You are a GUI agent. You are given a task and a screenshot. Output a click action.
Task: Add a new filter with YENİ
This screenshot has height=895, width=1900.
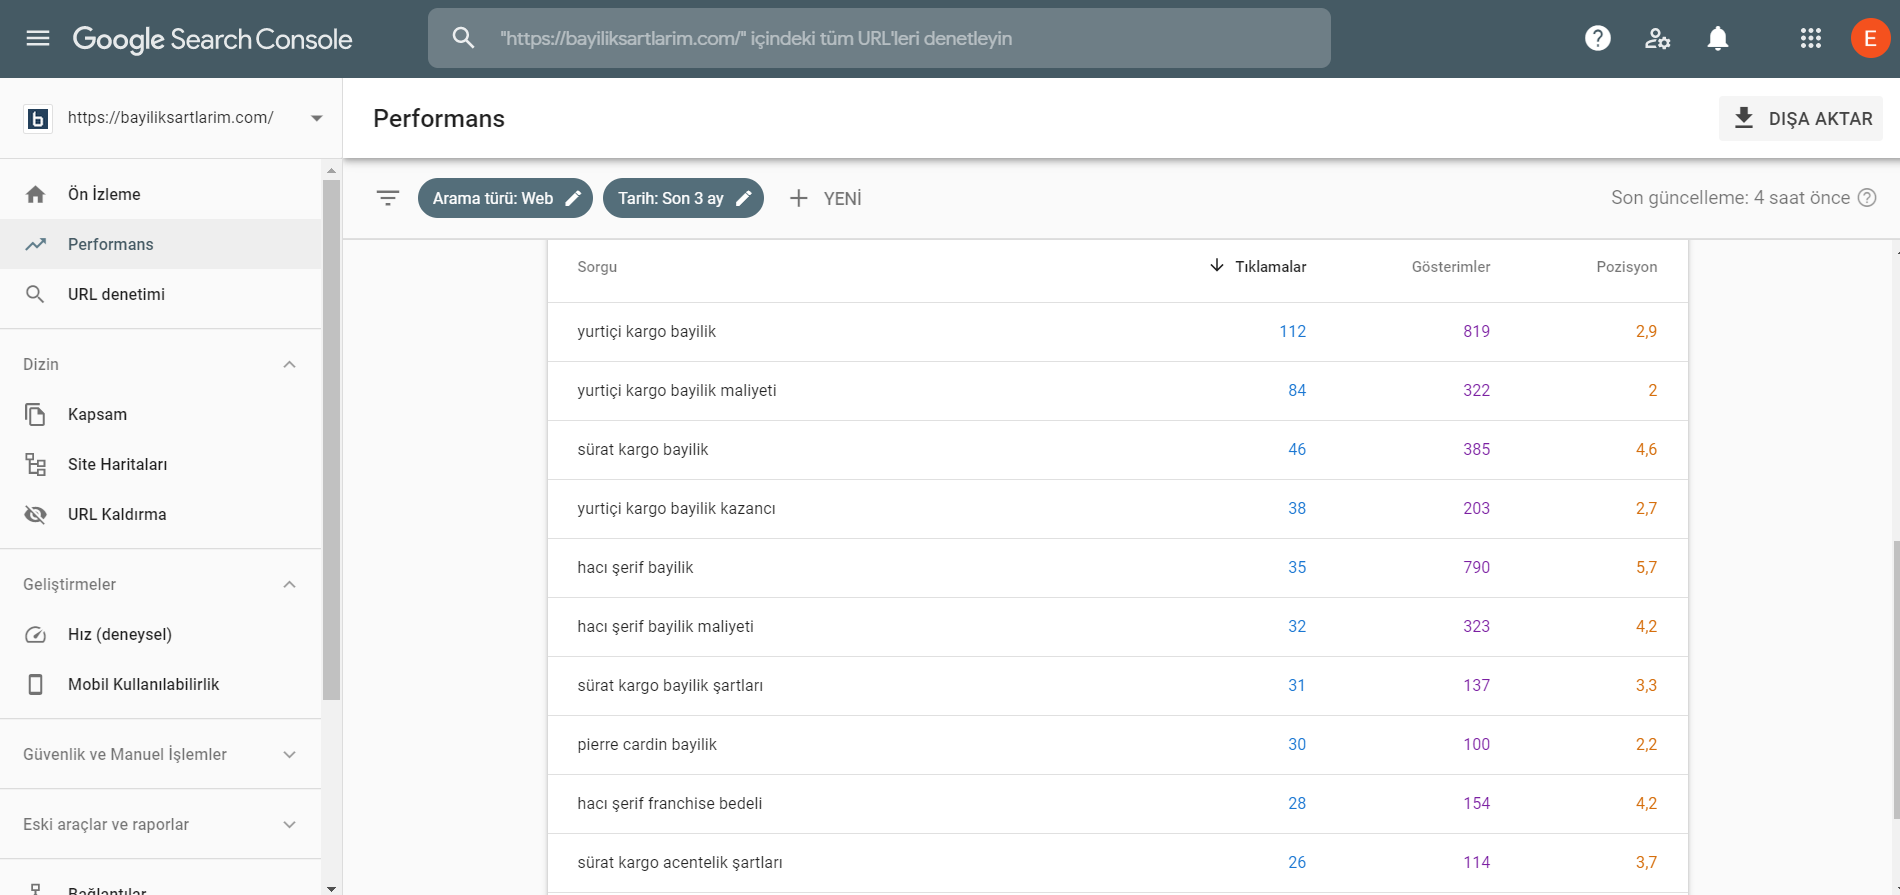825,198
